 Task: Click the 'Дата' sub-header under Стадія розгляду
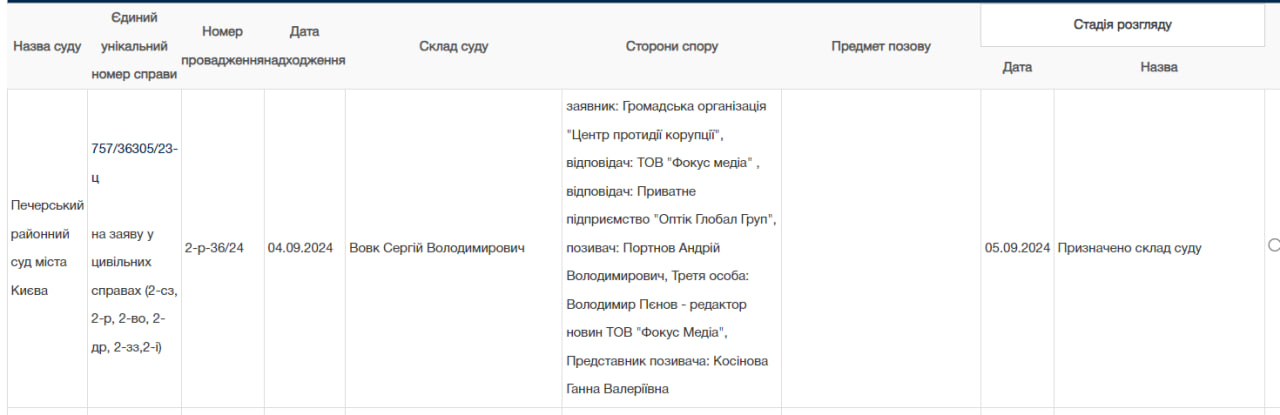coord(1017,67)
